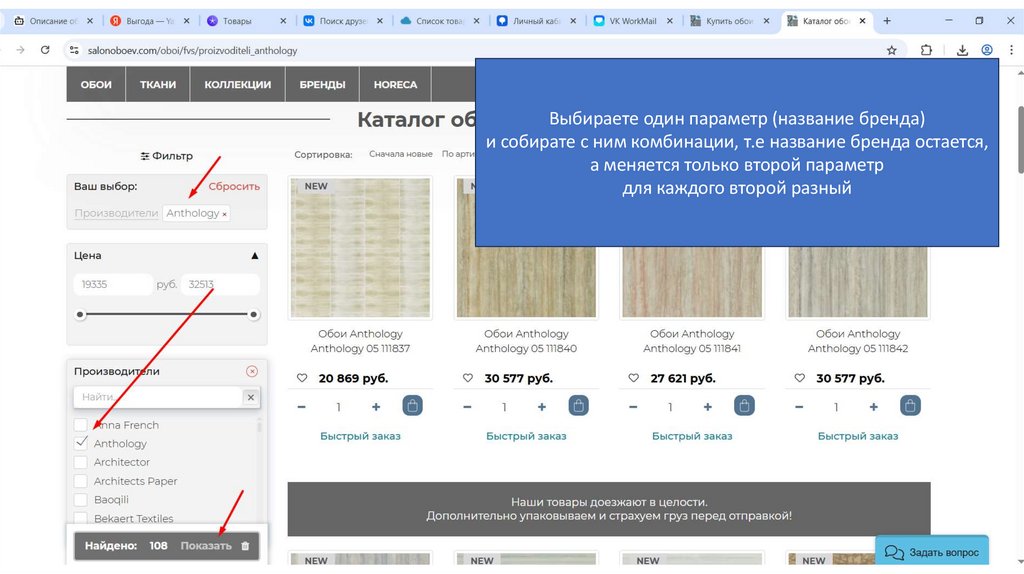Increase quantity for wallpaper 05 111837
This screenshot has height=574, width=1024.
(x=376, y=407)
